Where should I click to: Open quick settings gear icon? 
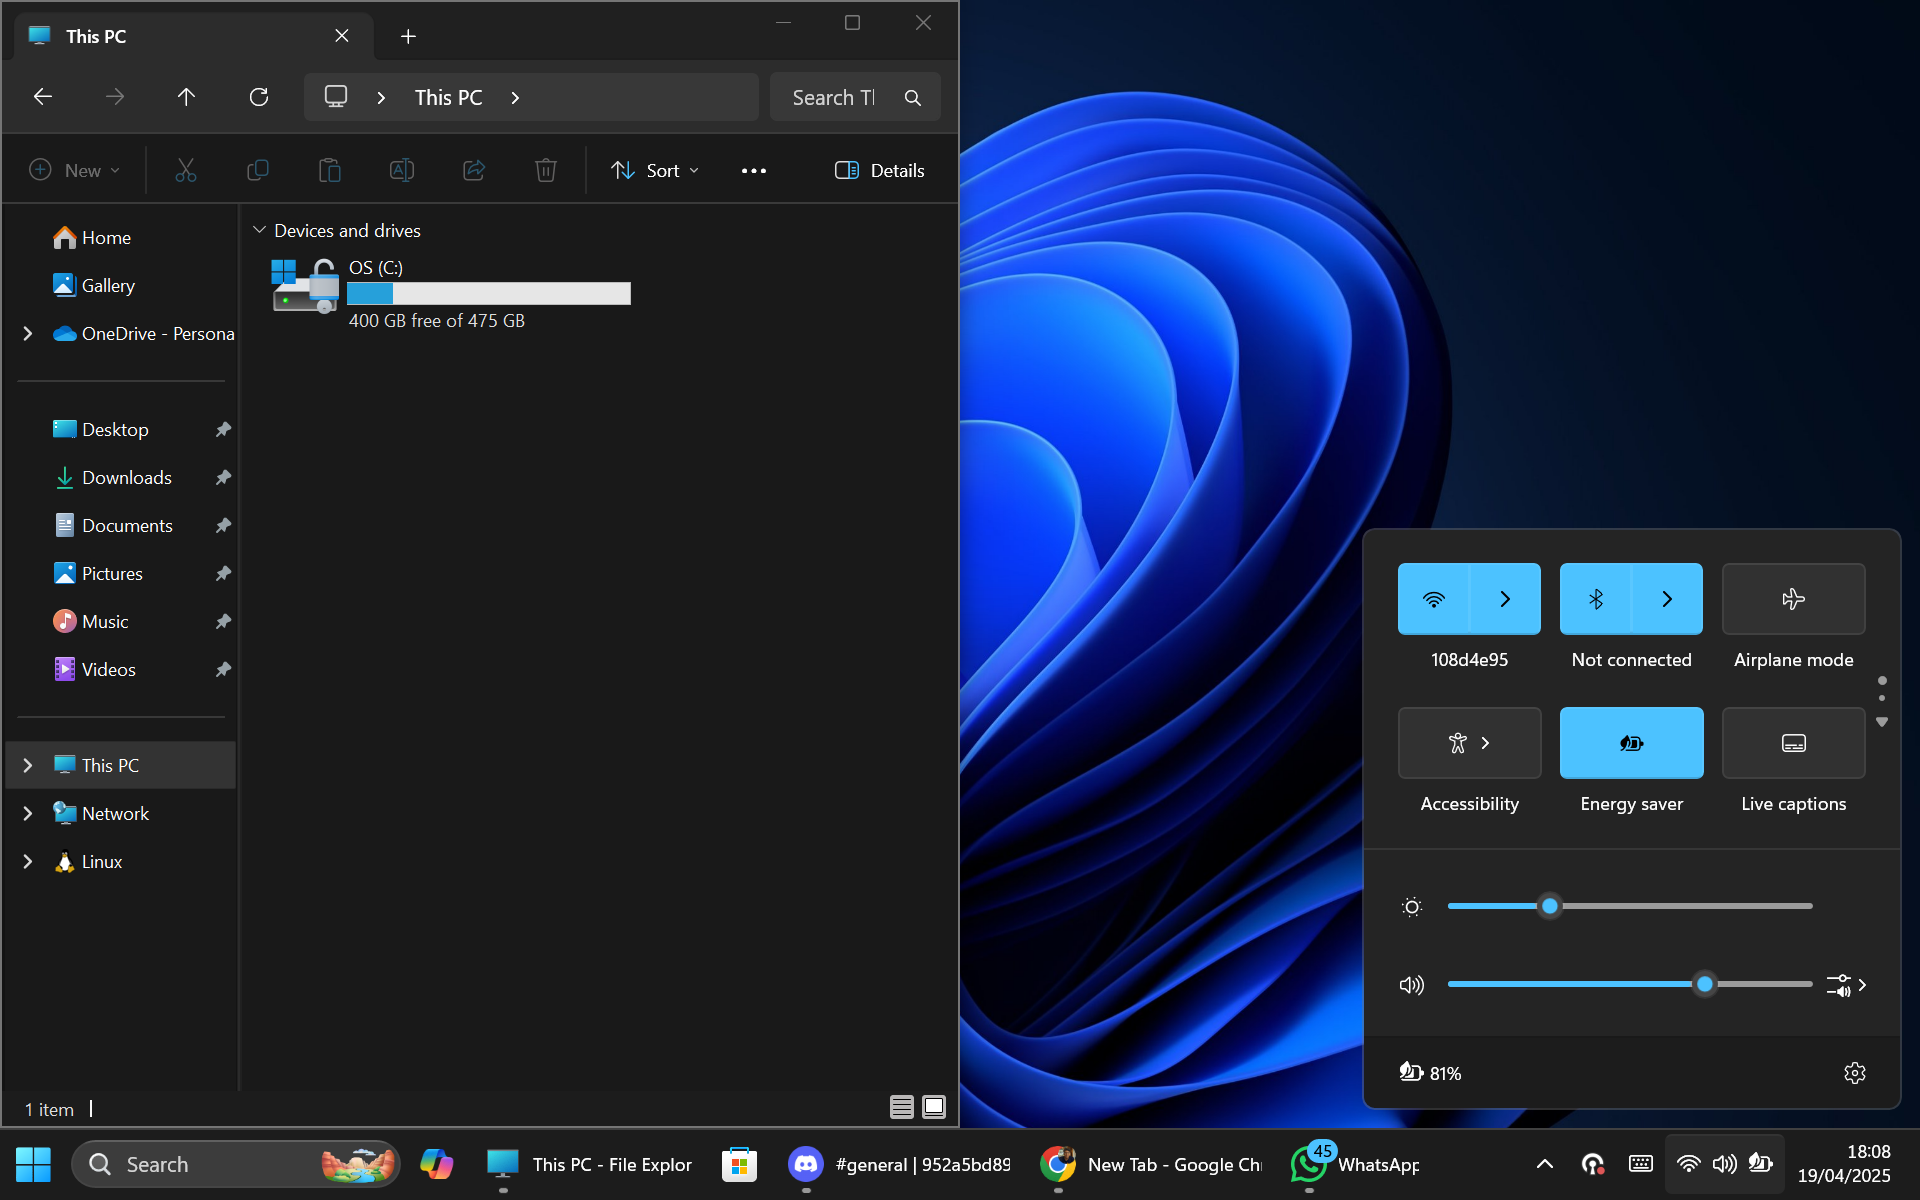1854,1073
